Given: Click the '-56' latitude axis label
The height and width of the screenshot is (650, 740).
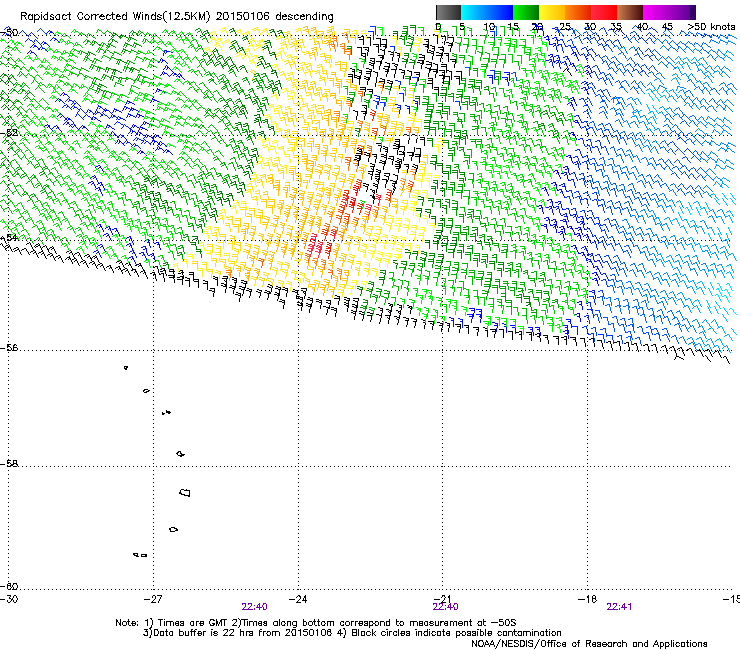Looking at the screenshot, I should click(9, 348).
